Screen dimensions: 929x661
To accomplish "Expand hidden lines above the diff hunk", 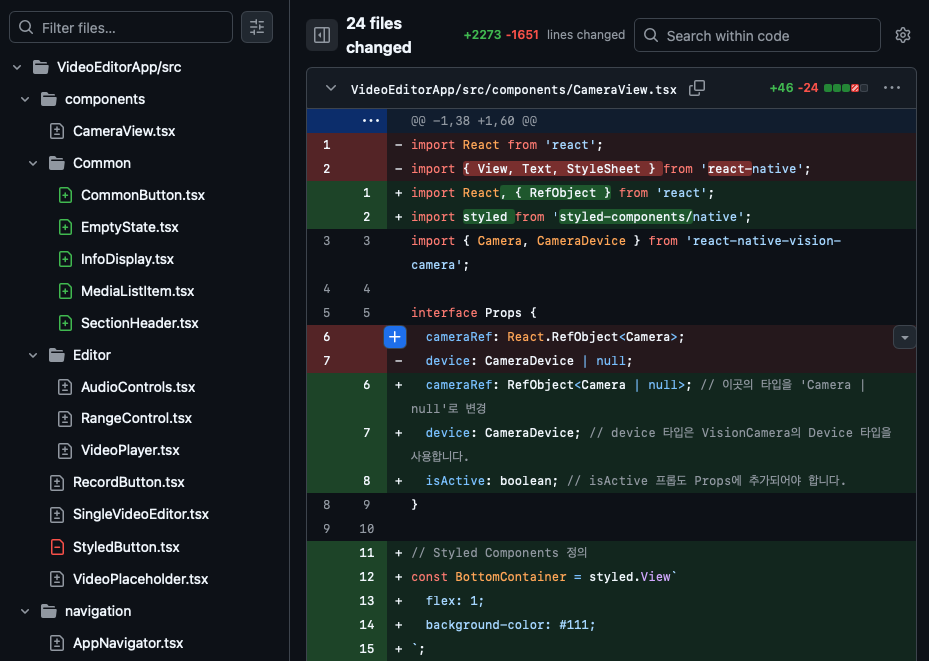I will click(371, 121).
